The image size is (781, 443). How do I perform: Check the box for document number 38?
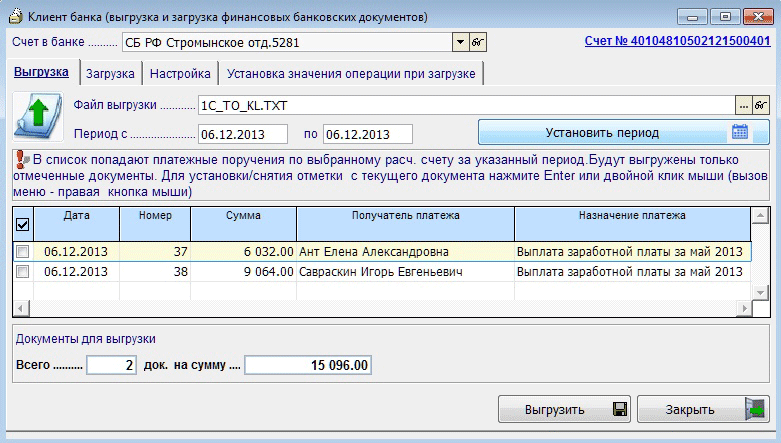(22, 271)
